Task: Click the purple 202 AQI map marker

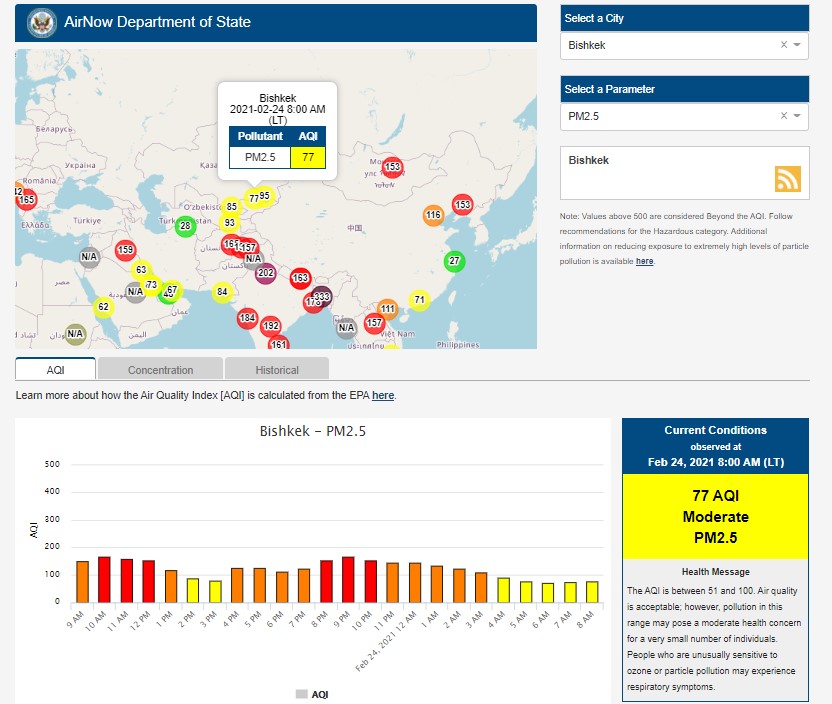Action: [265, 273]
